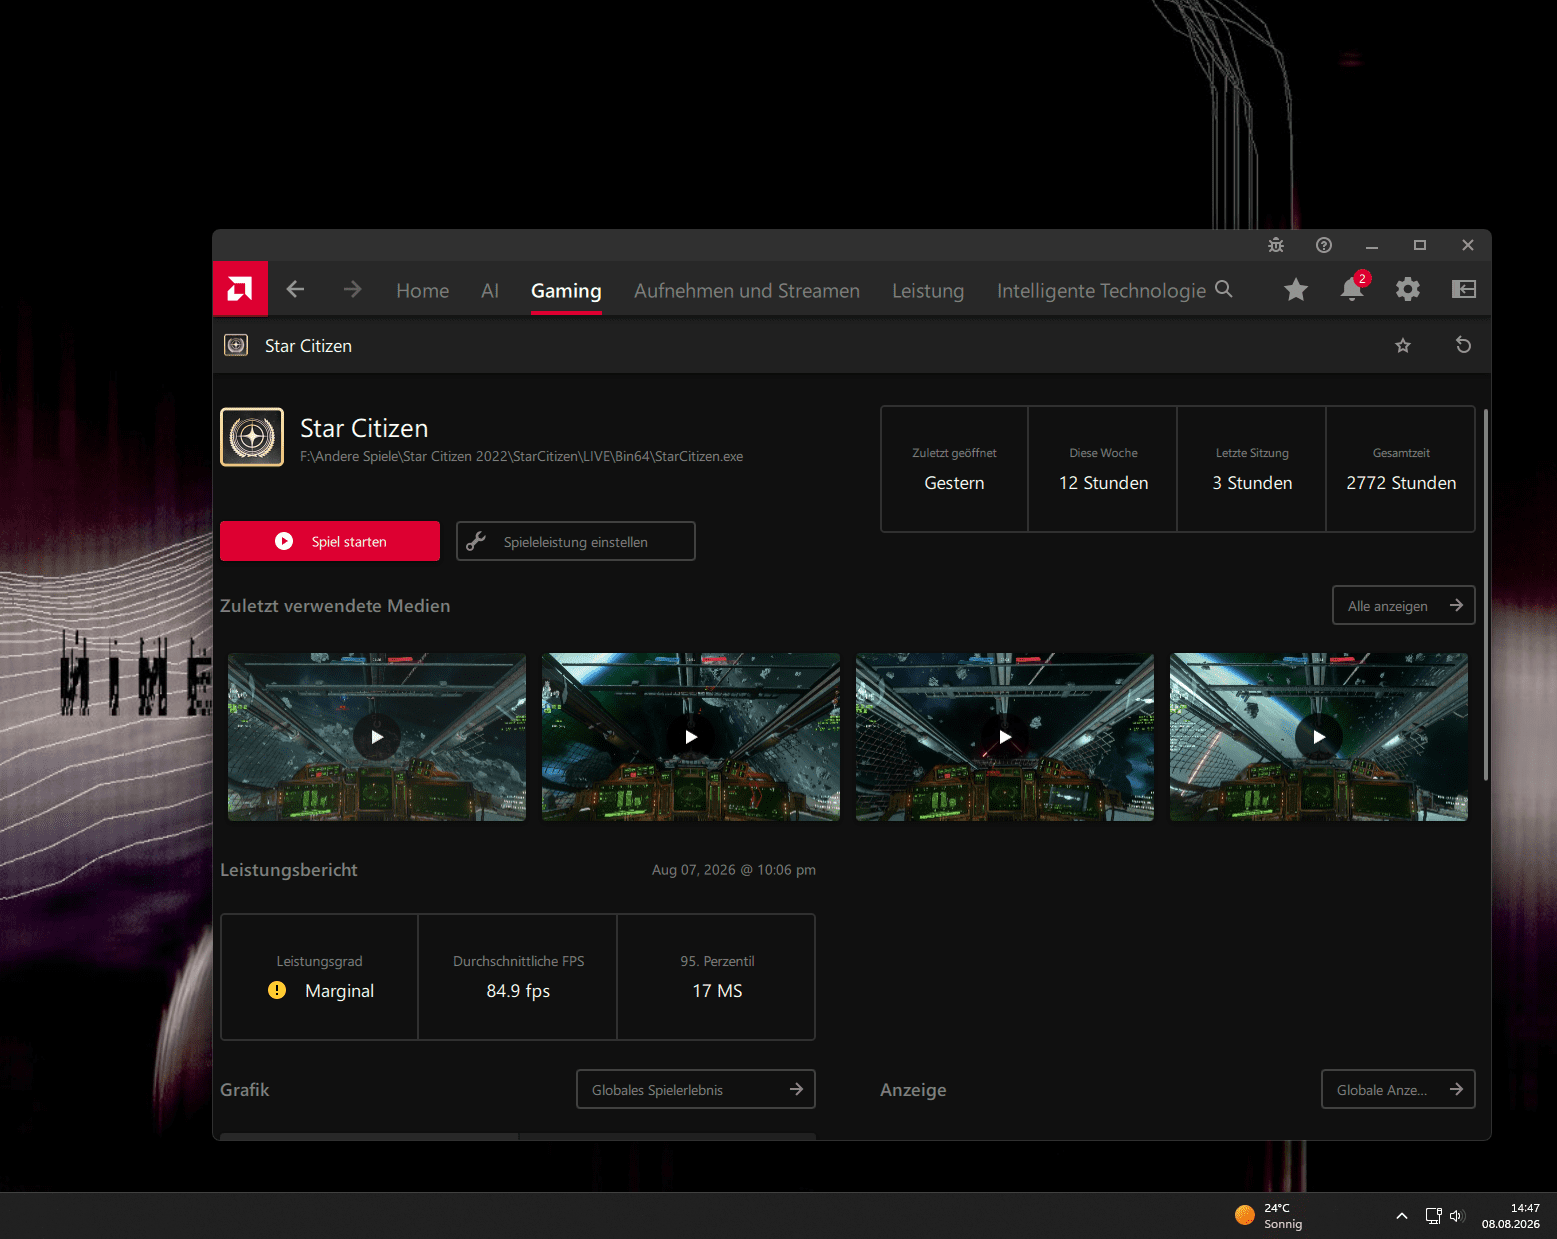Click the yellow warning icon beside Marginal
This screenshot has height=1239, width=1557.
click(277, 990)
